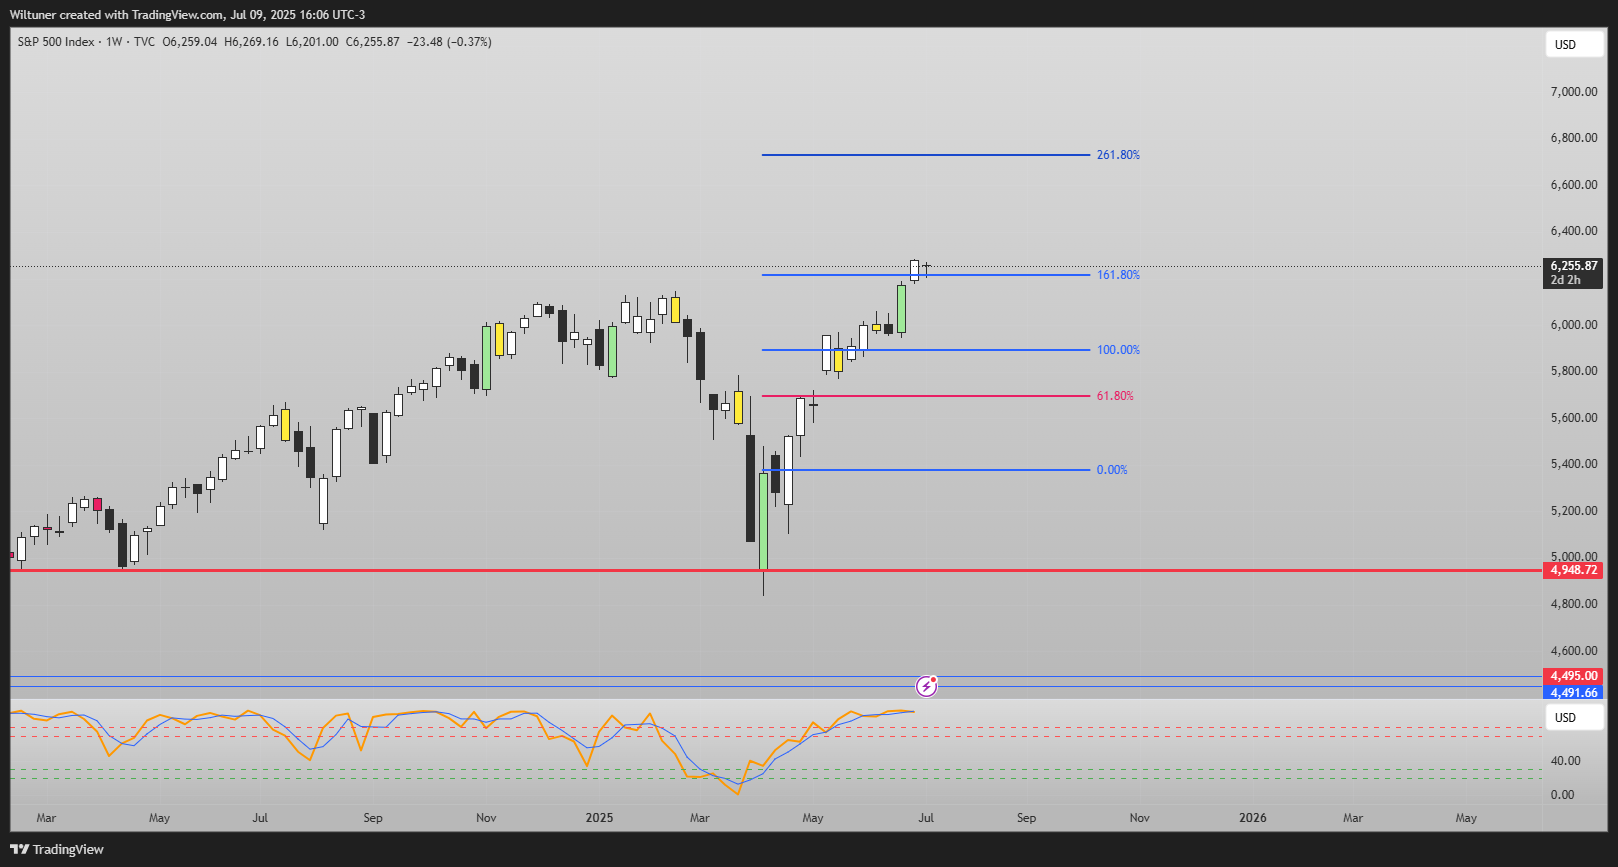Click 5,800.00 on the price axis
Image resolution: width=1618 pixels, height=867 pixels.
(1574, 371)
